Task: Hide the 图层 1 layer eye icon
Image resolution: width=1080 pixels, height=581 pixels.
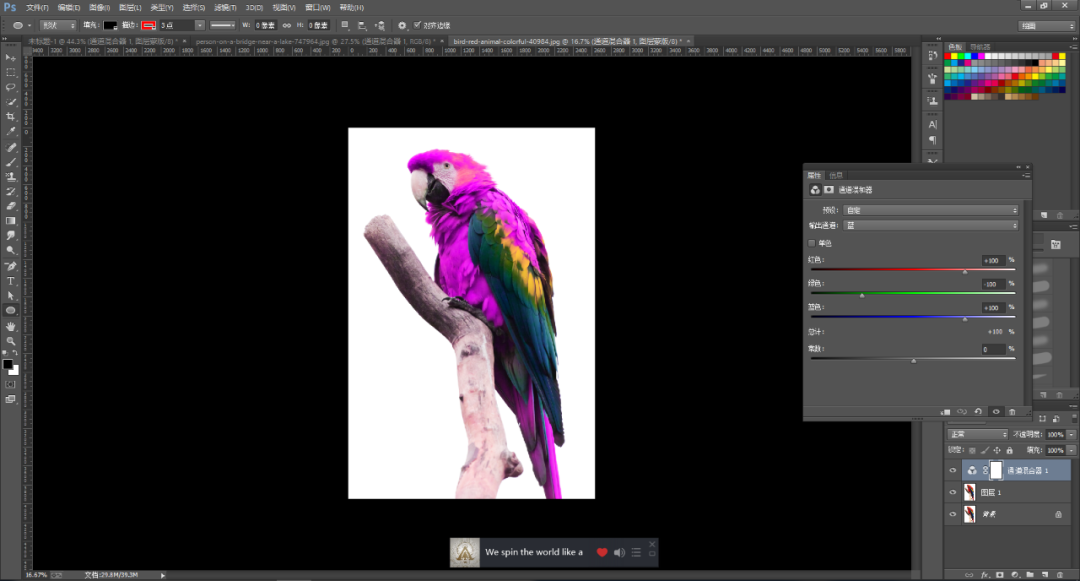Action: (953, 492)
